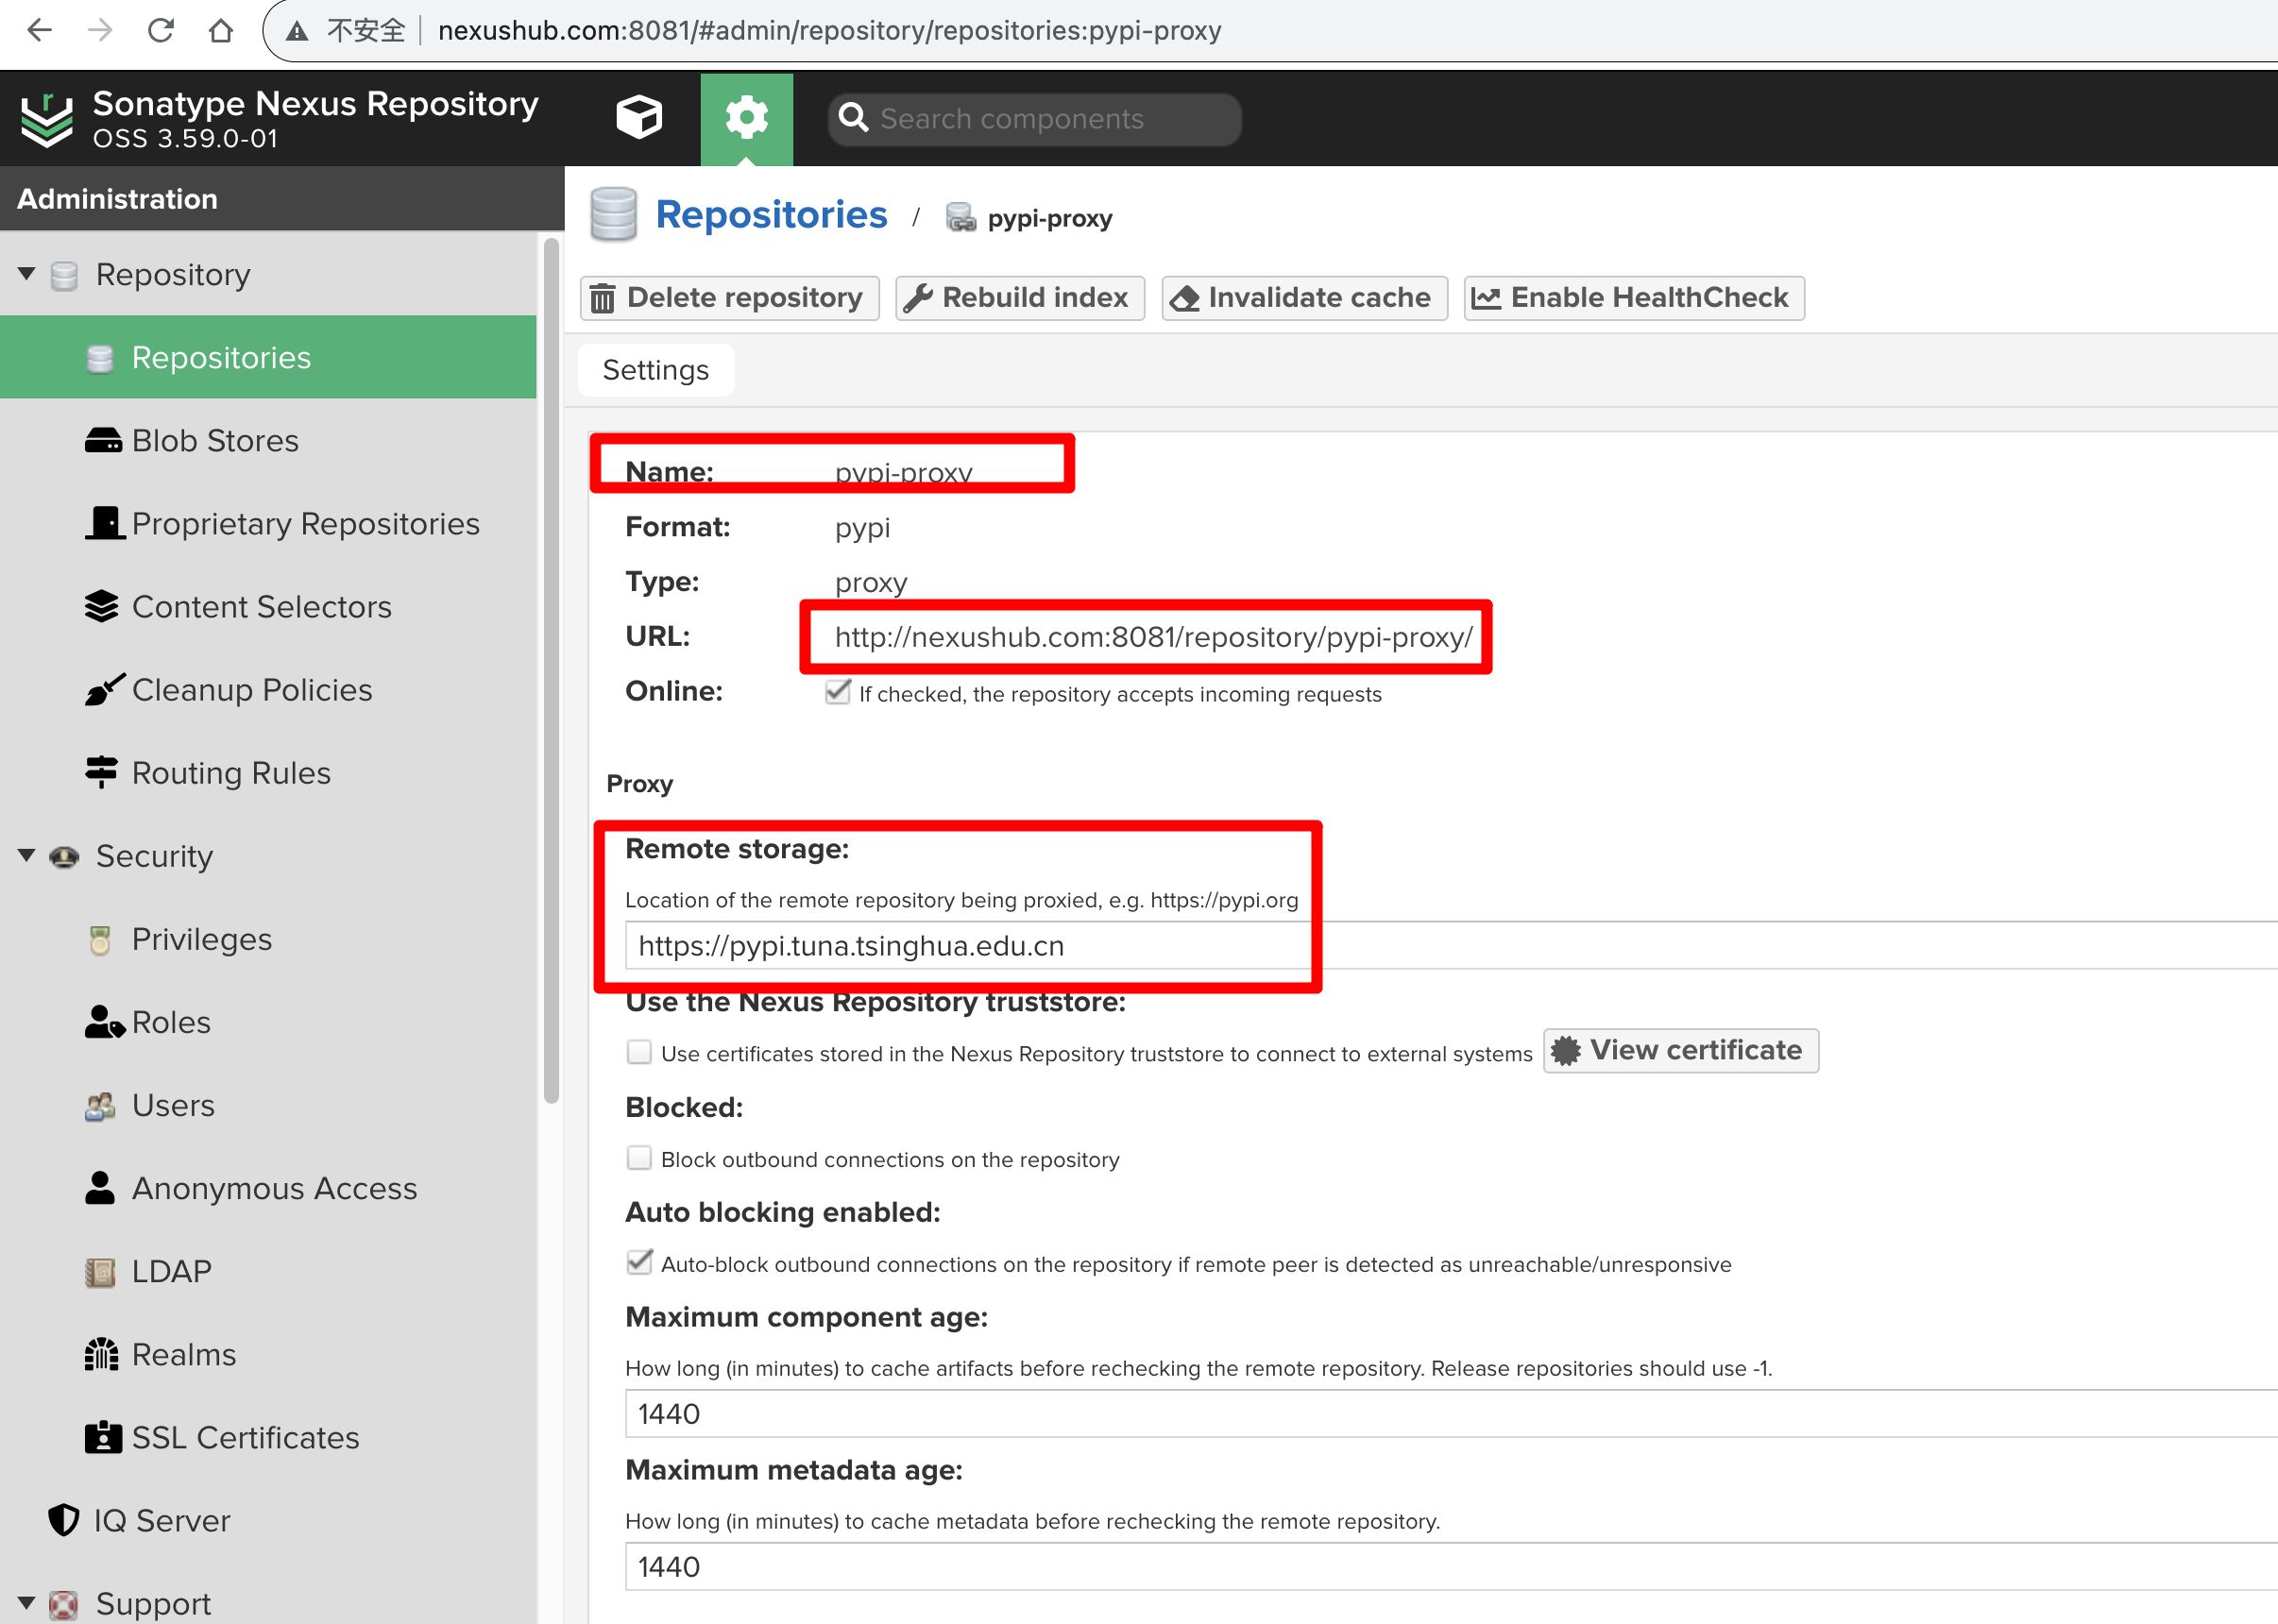
Task: Open the Settings tab
Action: point(656,370)
